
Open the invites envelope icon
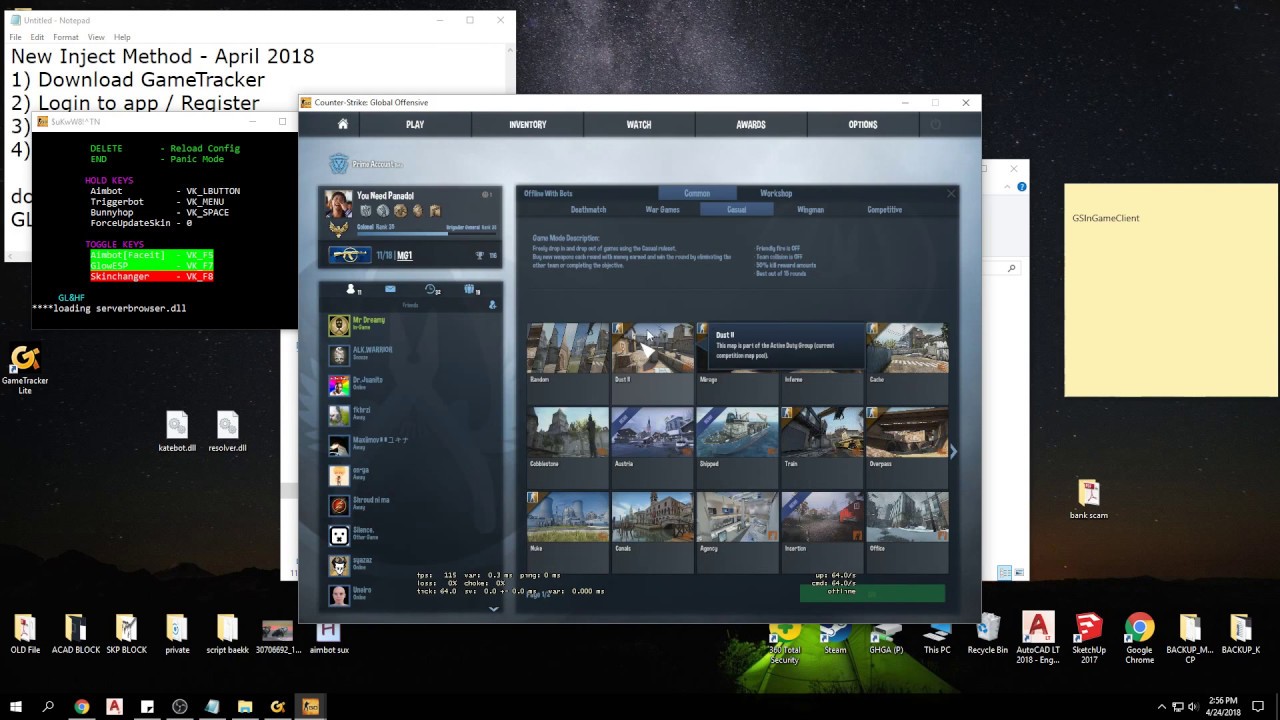pos(390,290)
